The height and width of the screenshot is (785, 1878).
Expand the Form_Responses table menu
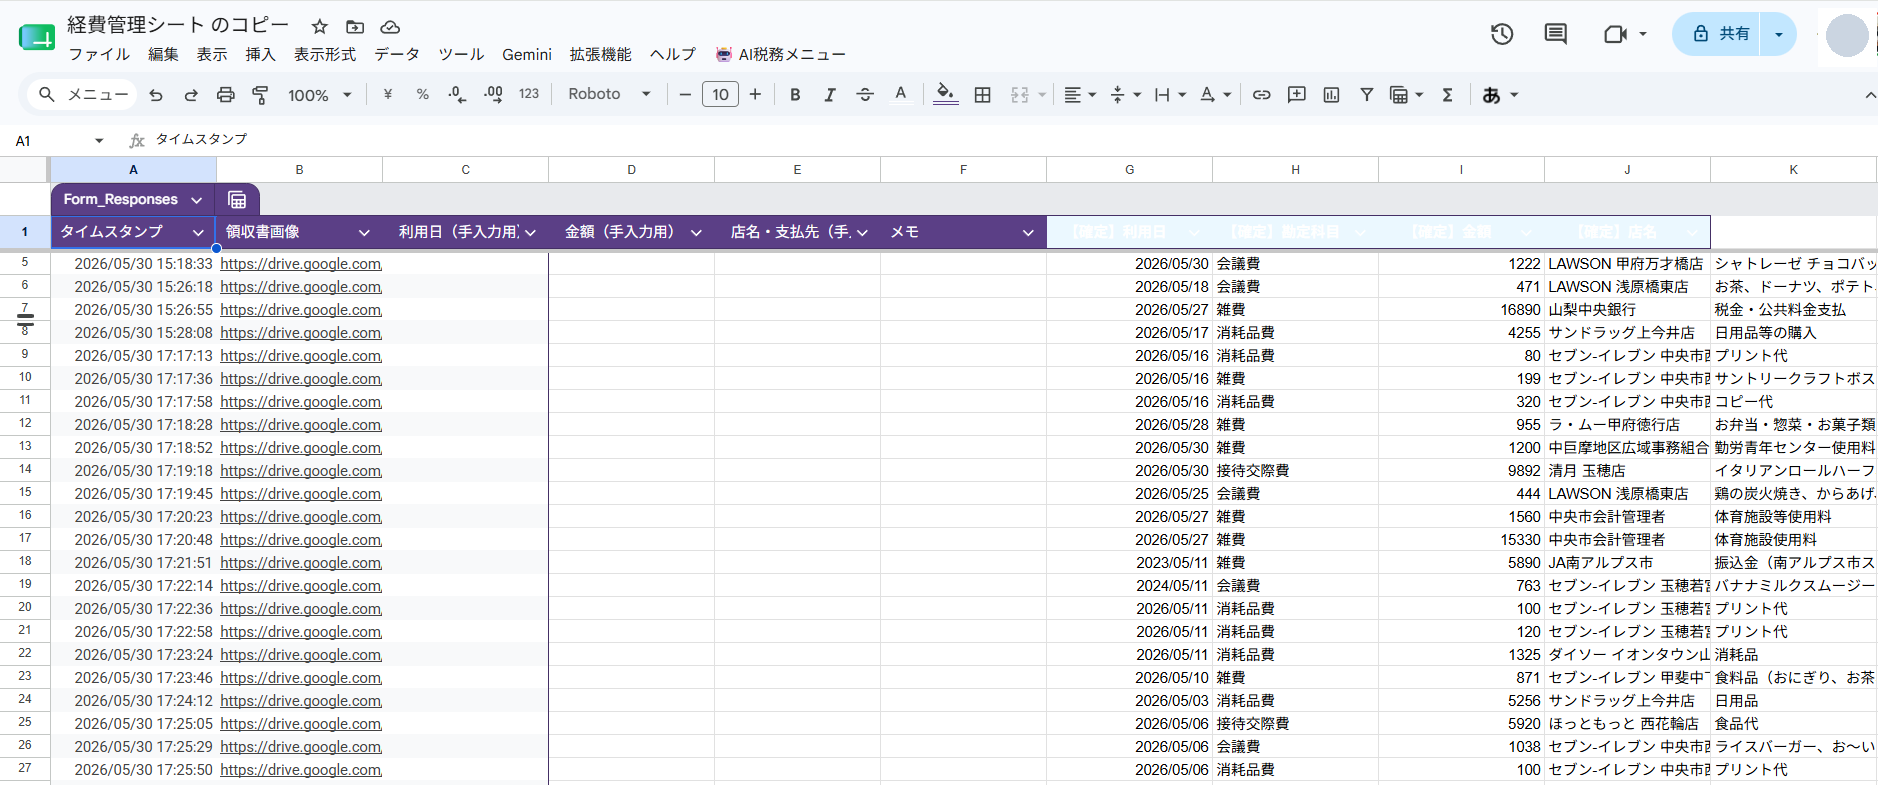(197, 200)
